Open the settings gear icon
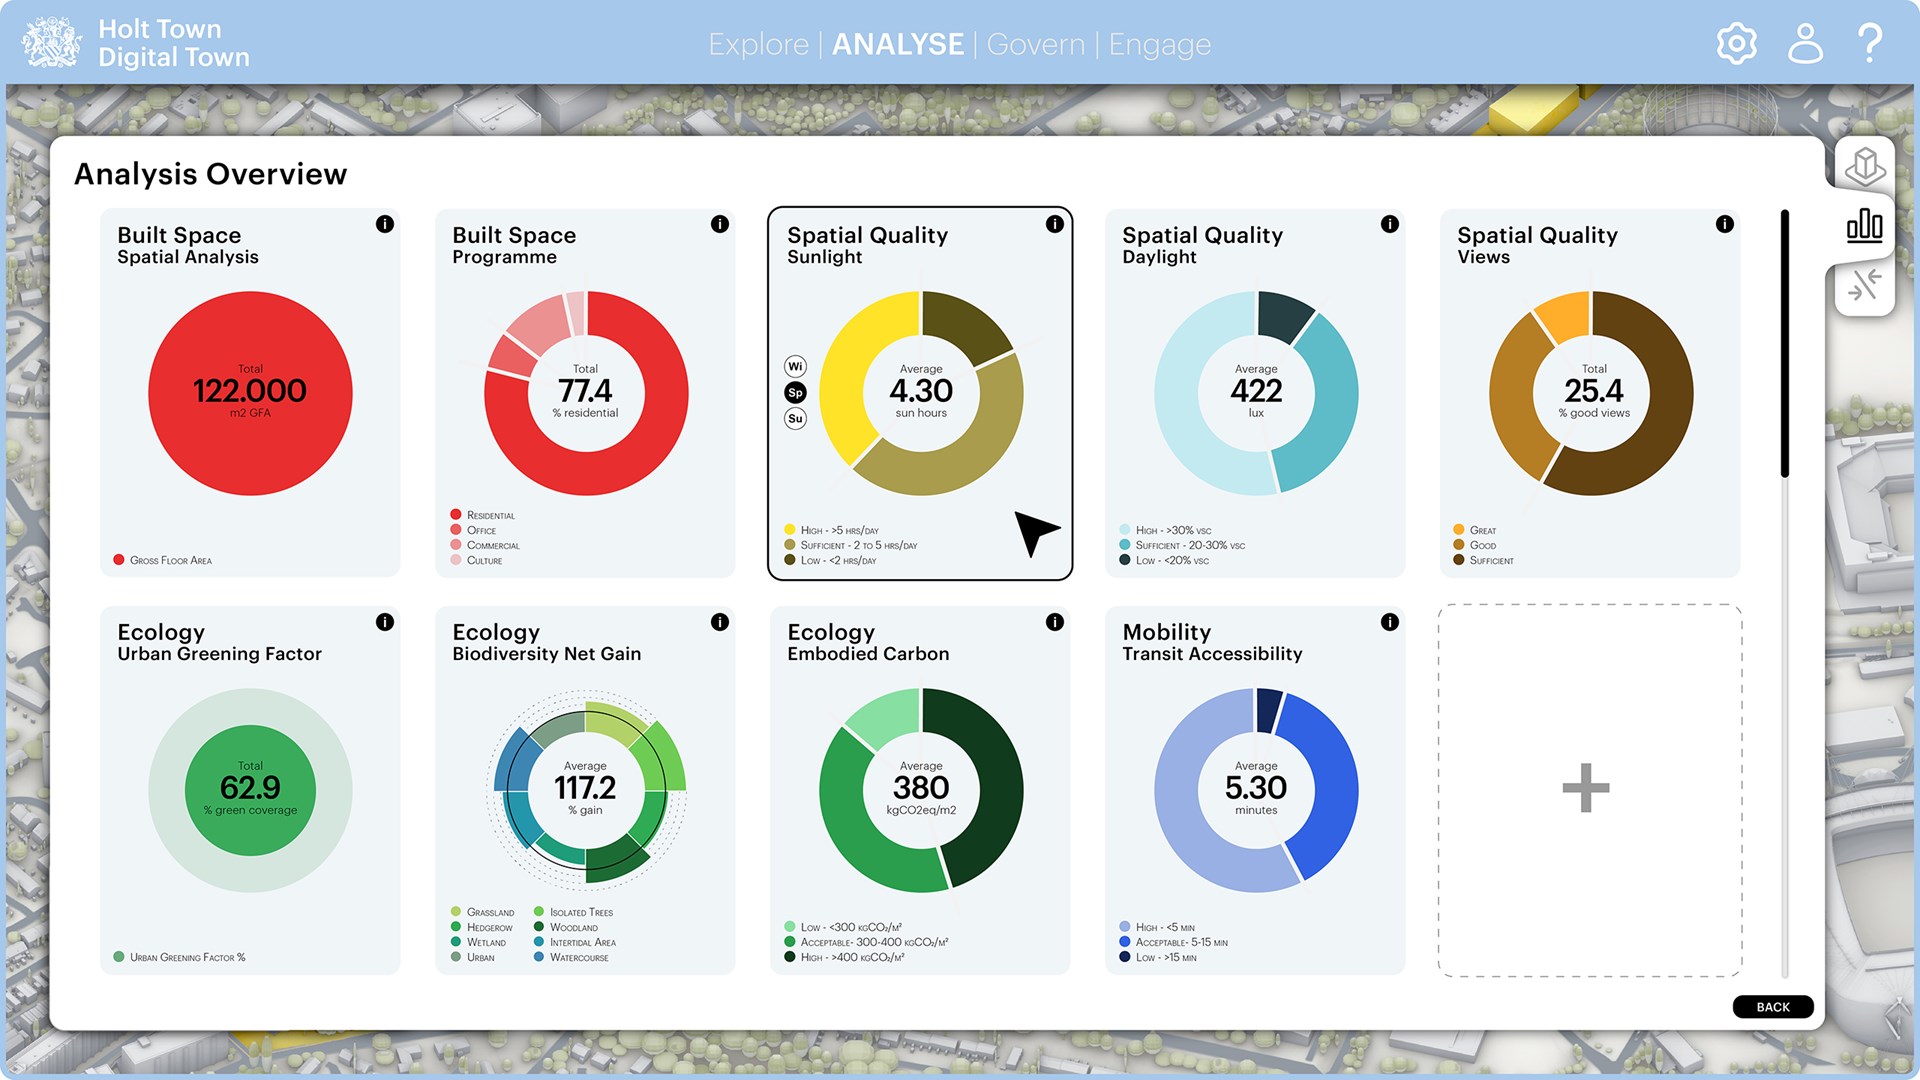The image size is (1920, 1080). [1736, 44]
